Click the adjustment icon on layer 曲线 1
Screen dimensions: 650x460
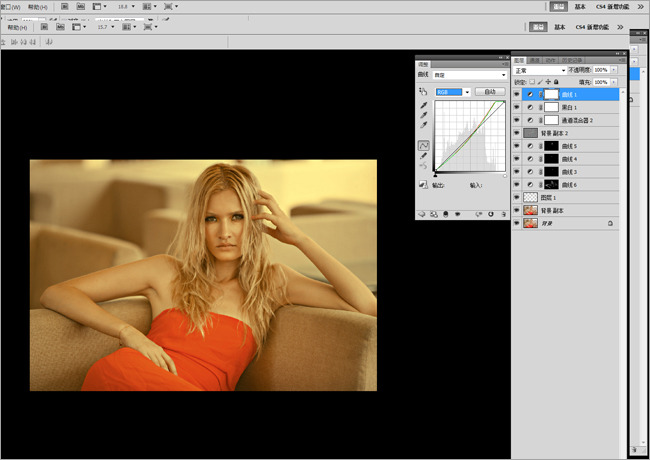(530, 94)
